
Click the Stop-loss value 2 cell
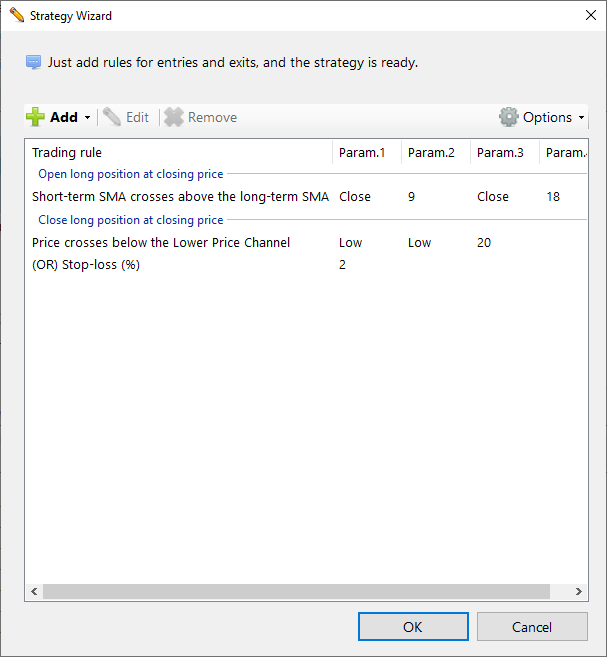pyautogui.click(x=343, y=264)
